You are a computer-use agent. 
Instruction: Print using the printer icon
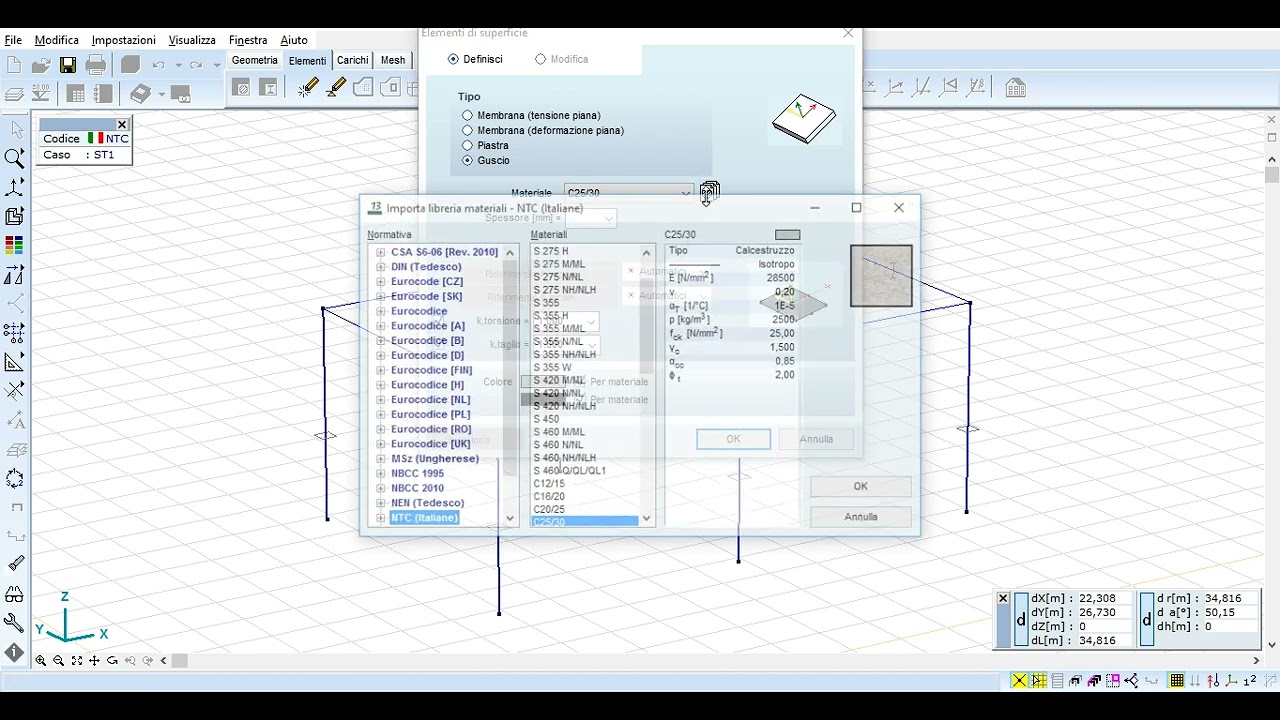point(96,66)
